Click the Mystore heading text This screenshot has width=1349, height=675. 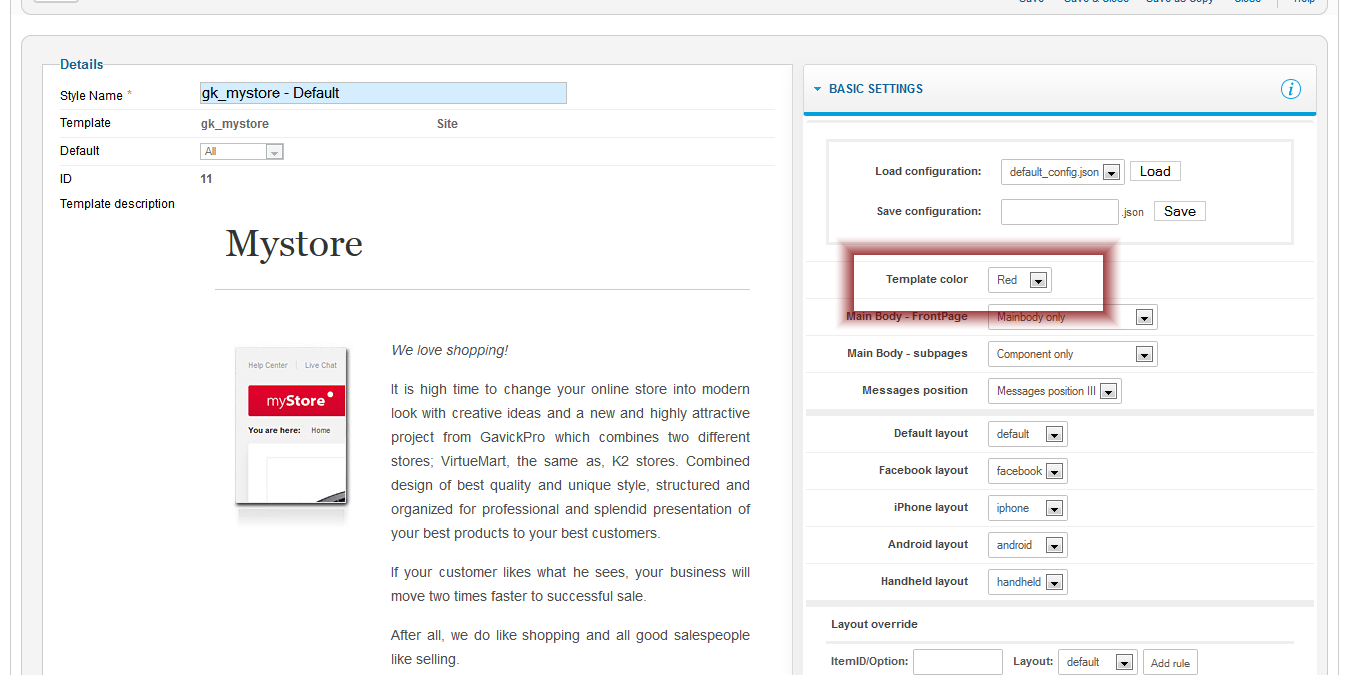click(294, 243)
